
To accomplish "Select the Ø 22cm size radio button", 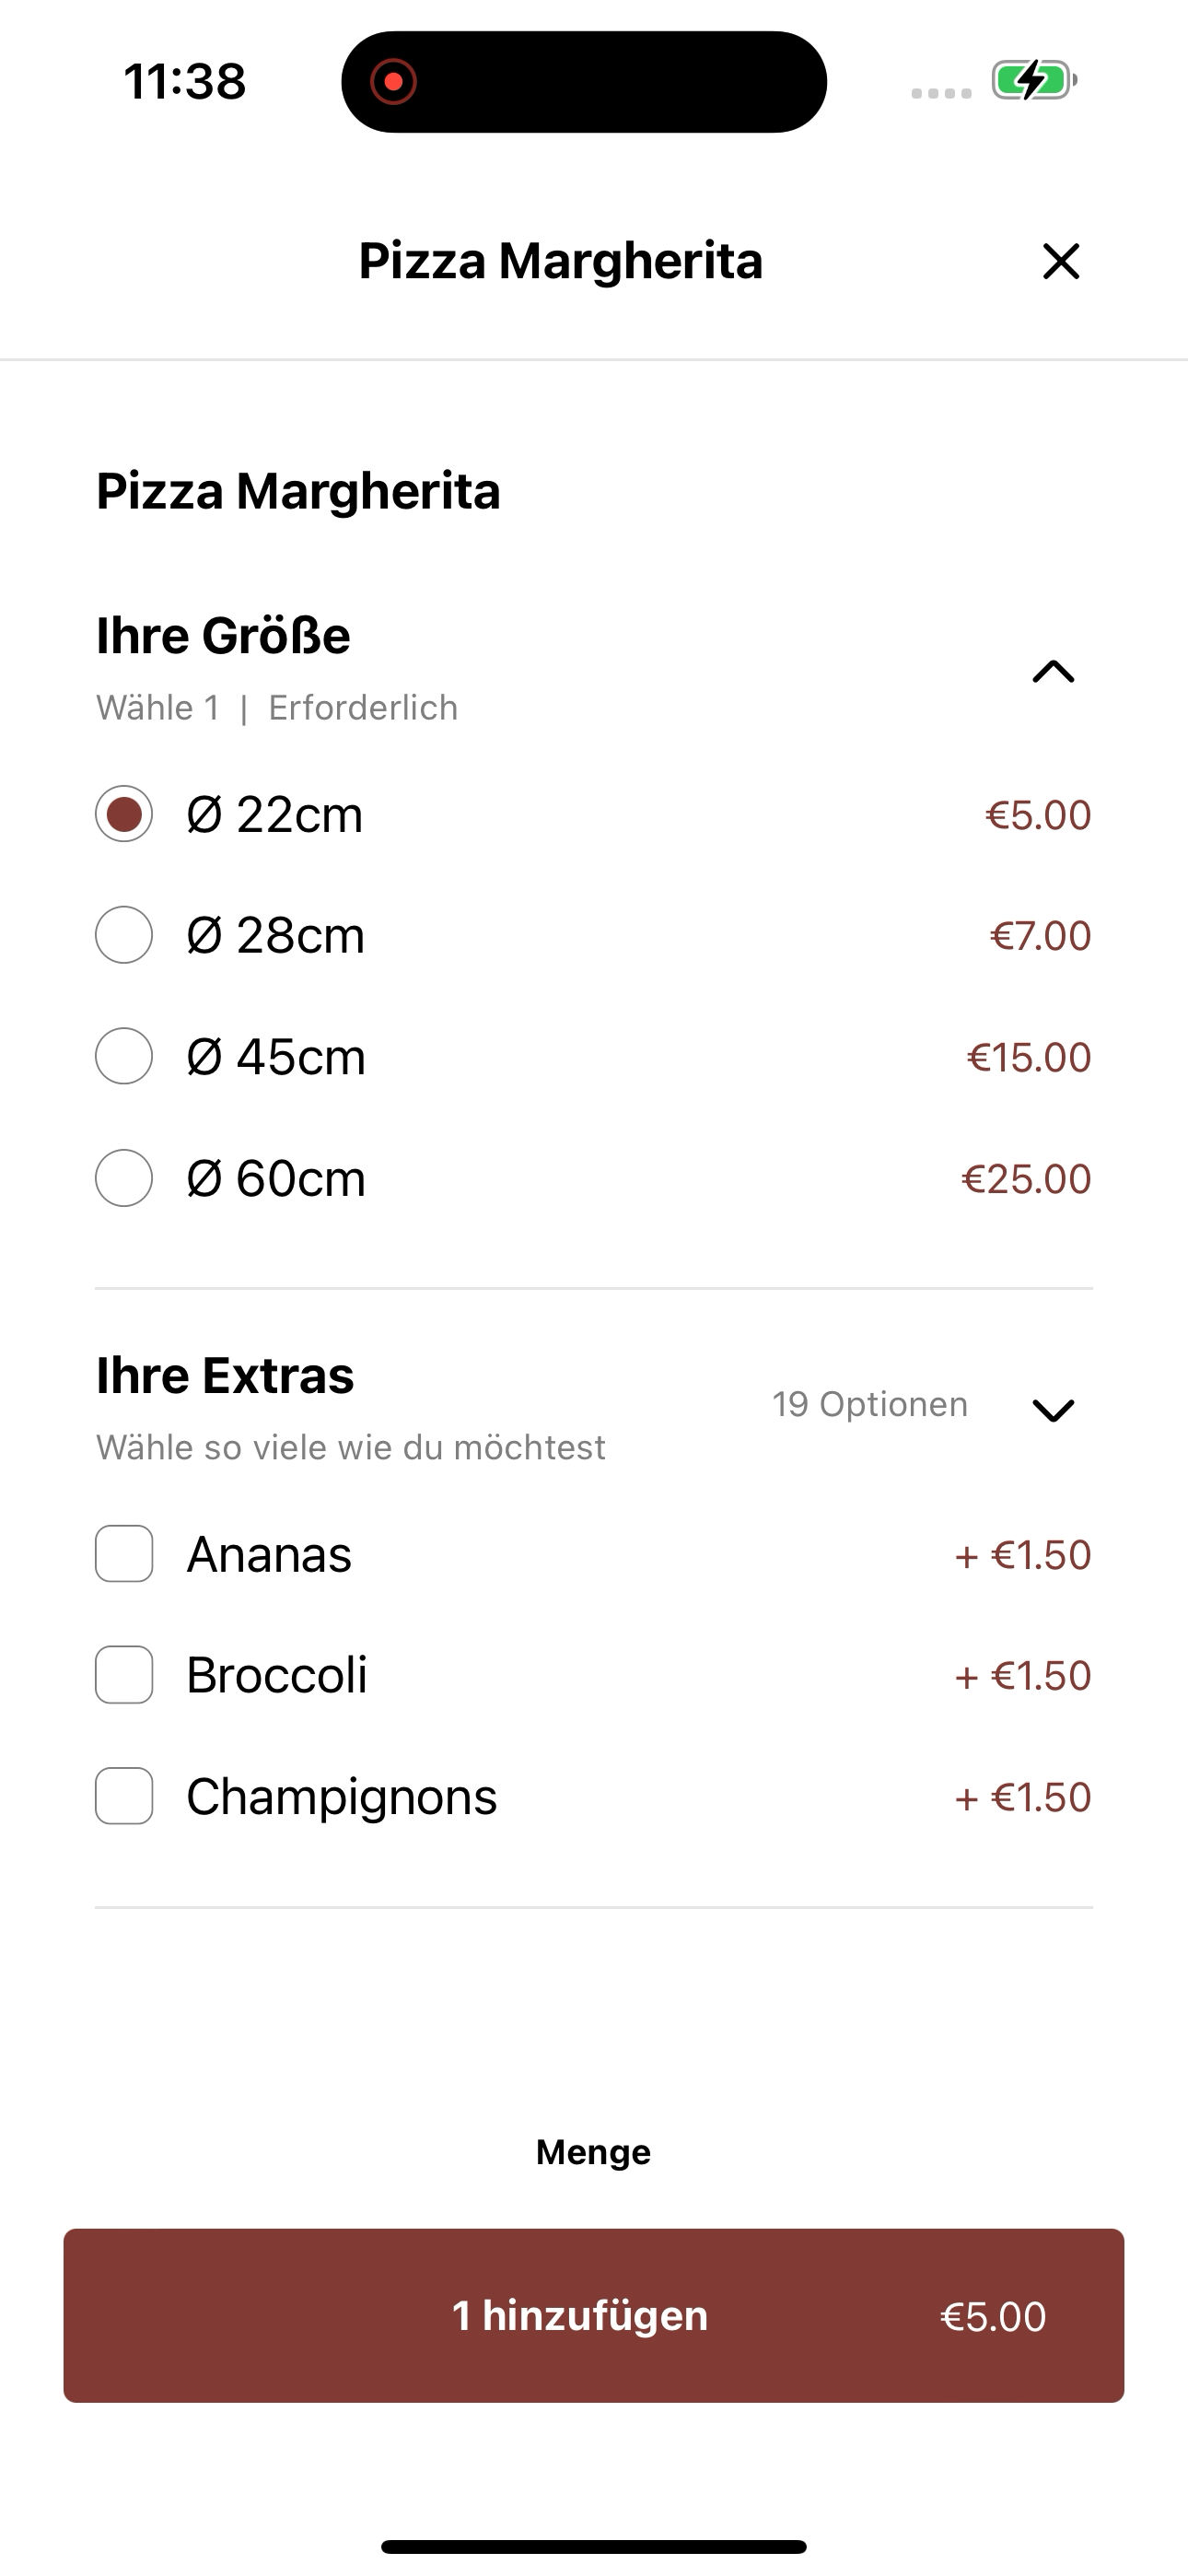I will [124, 814].
